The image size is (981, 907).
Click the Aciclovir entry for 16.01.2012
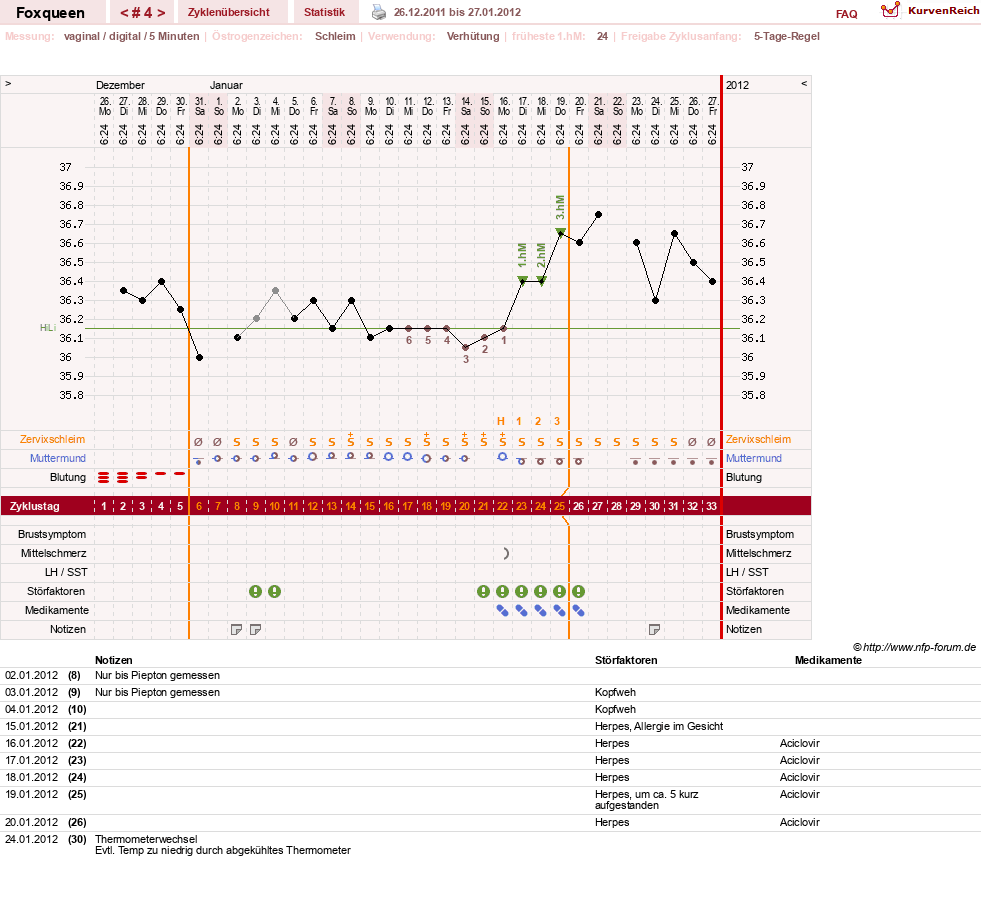click(x=800, y=743)
